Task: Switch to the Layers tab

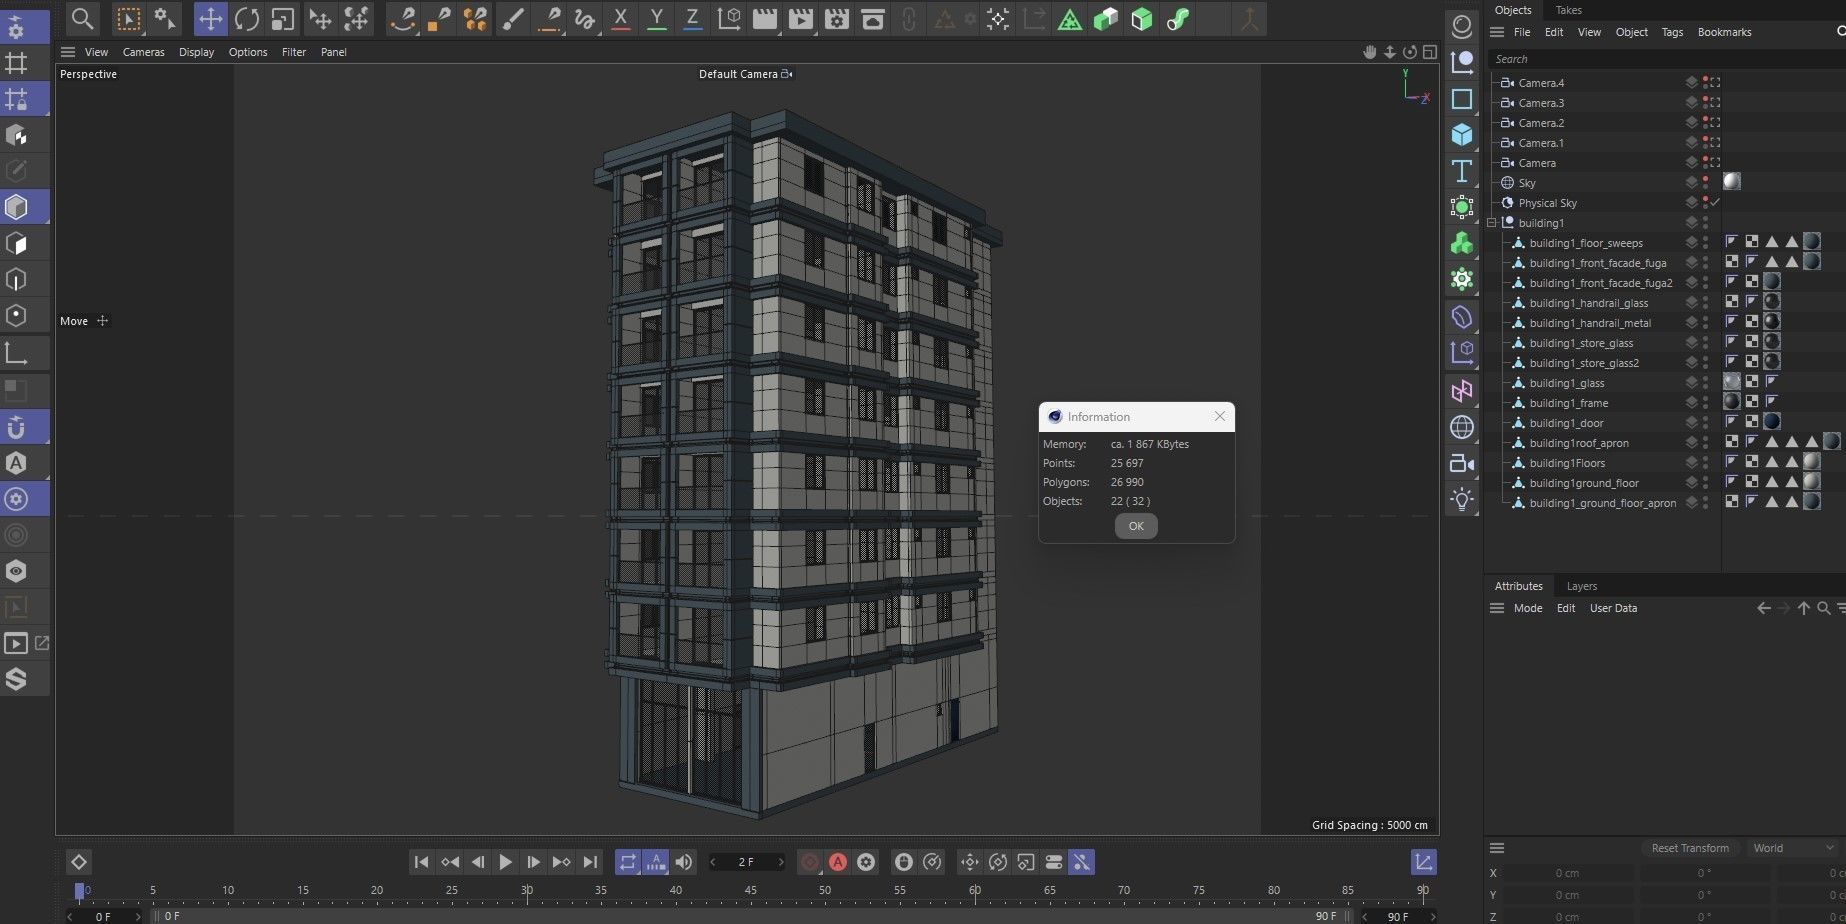Action: [x=1581, y=586]
